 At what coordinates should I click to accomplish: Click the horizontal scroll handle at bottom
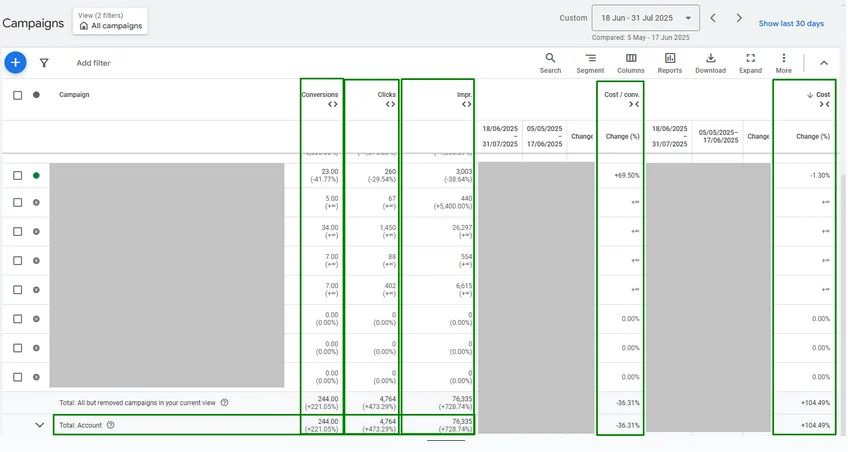tap(446, 440)
